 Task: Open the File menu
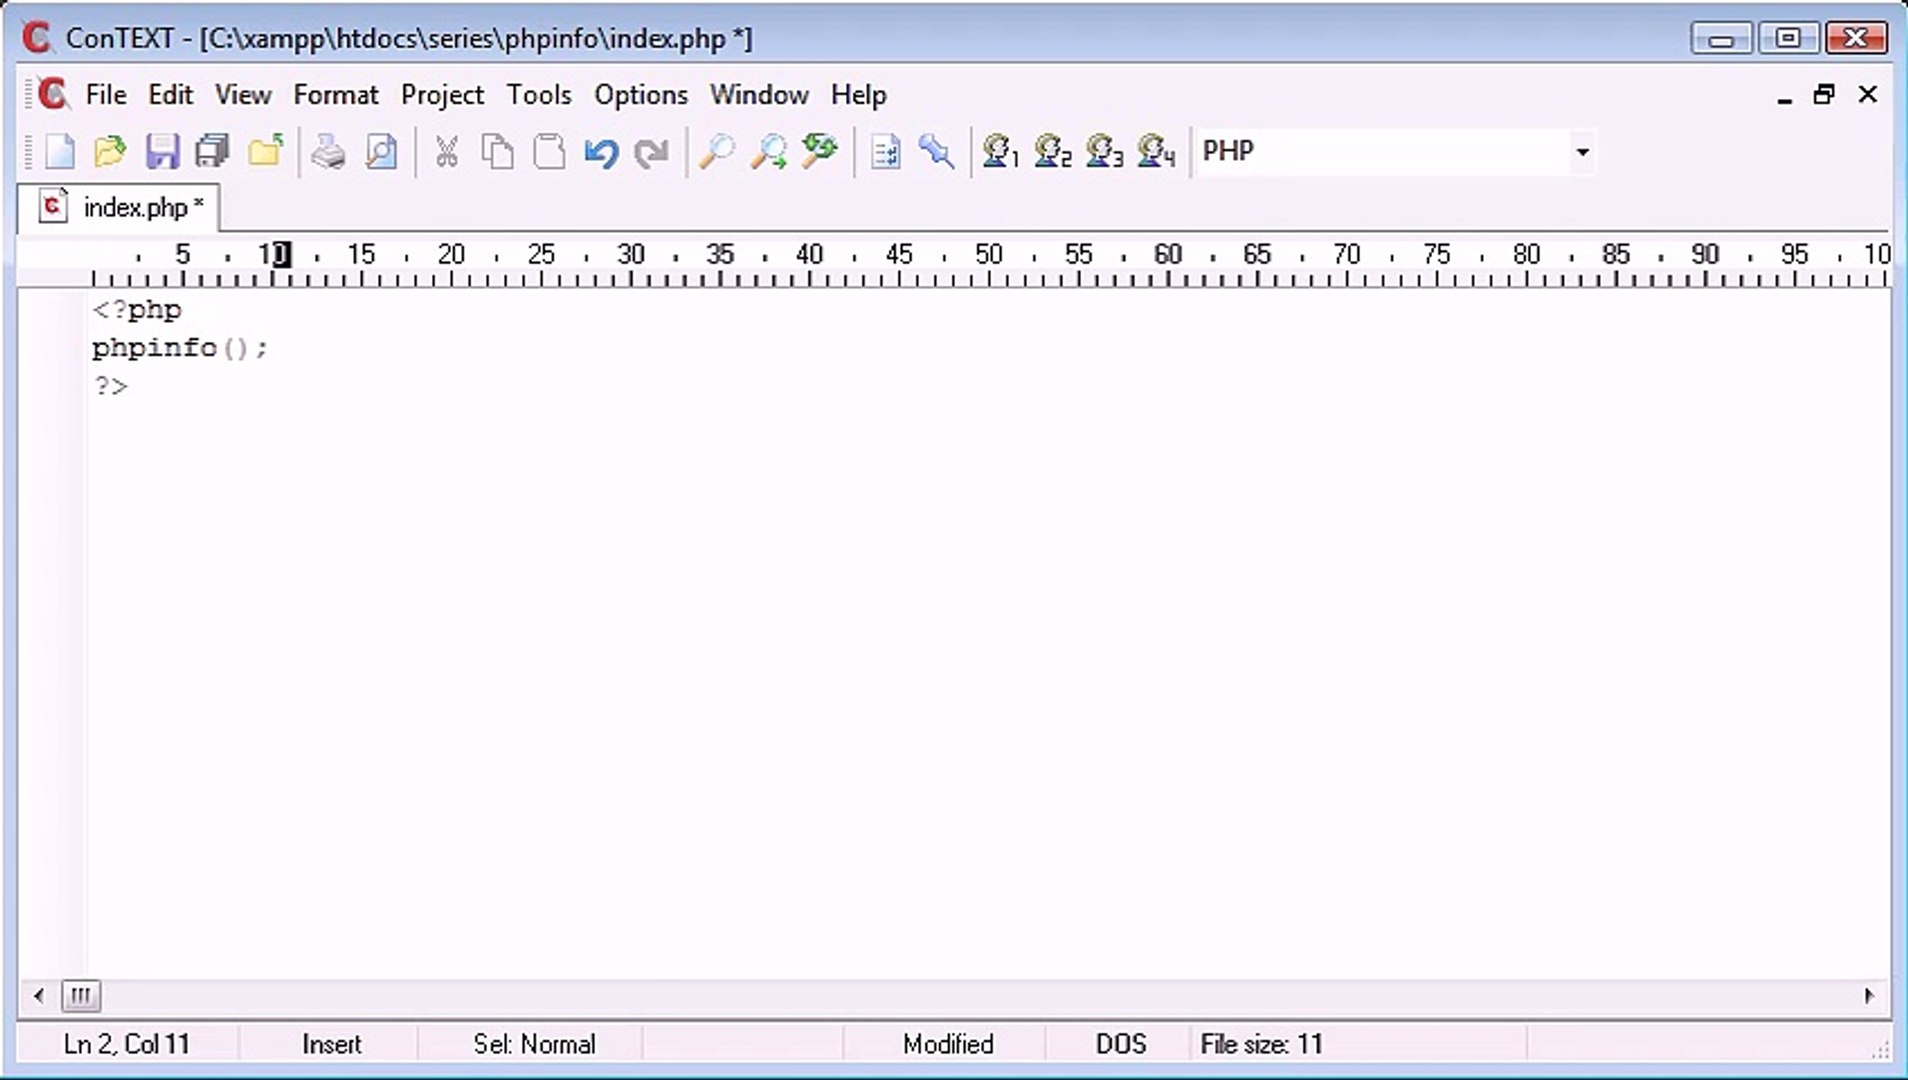[106, 95]
